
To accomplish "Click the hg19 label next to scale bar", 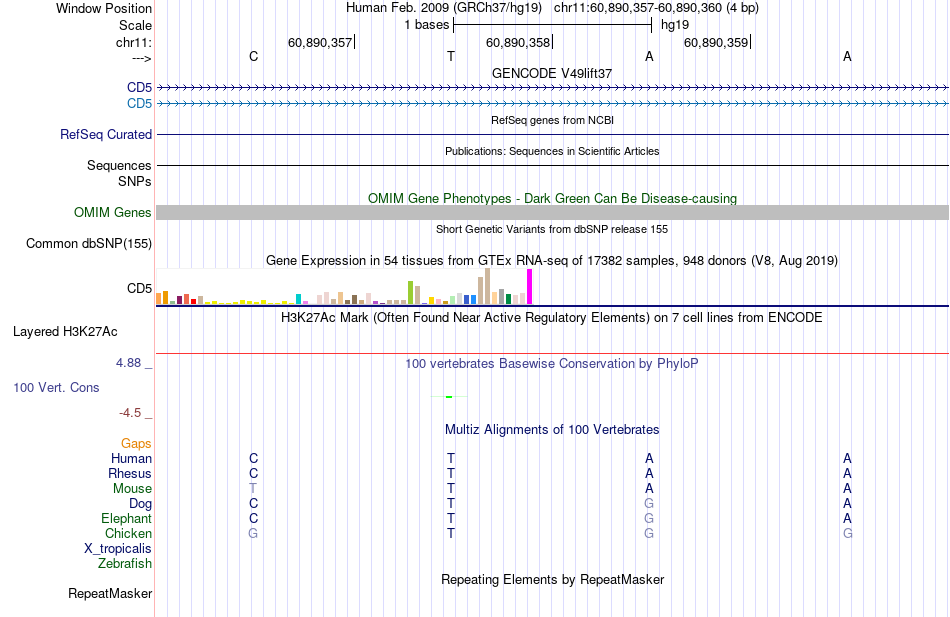I will tap(675, 25).
